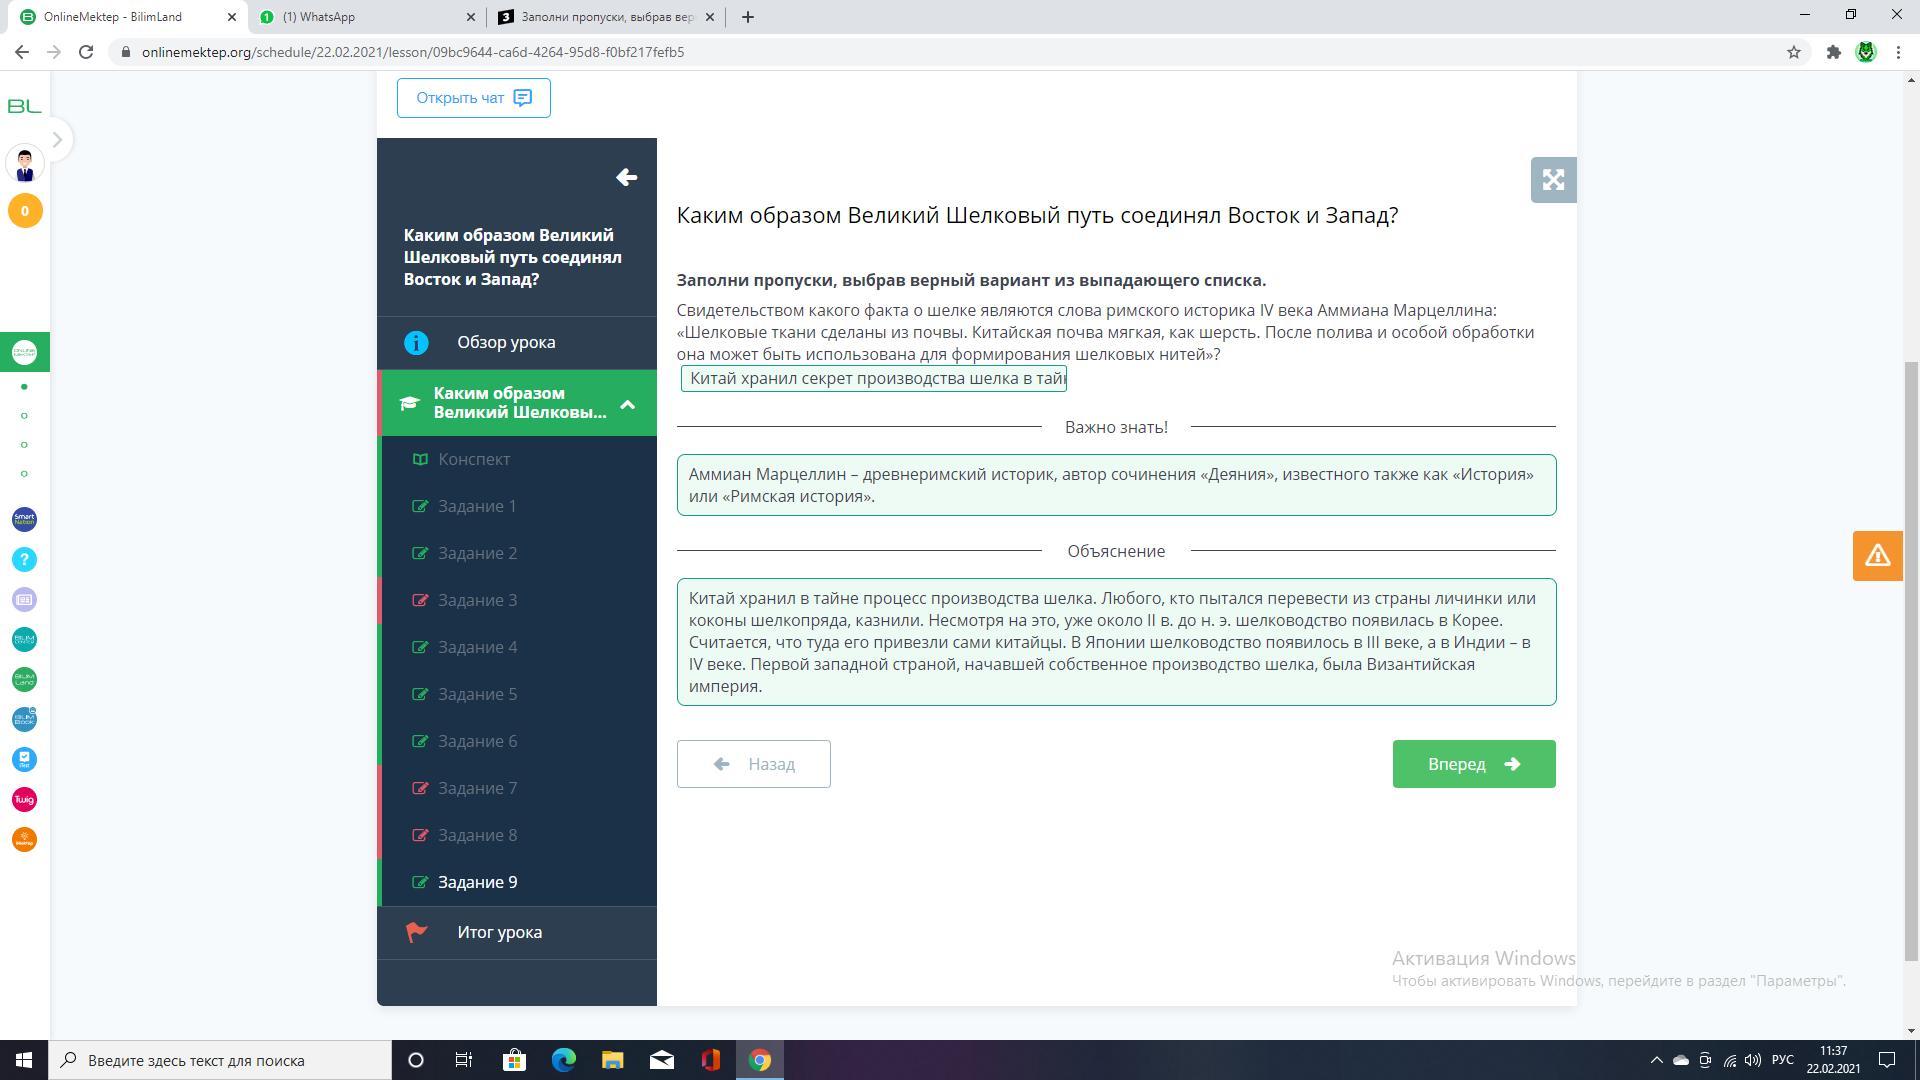Collapse the current lesson section chevron

(x=627, y=404)
